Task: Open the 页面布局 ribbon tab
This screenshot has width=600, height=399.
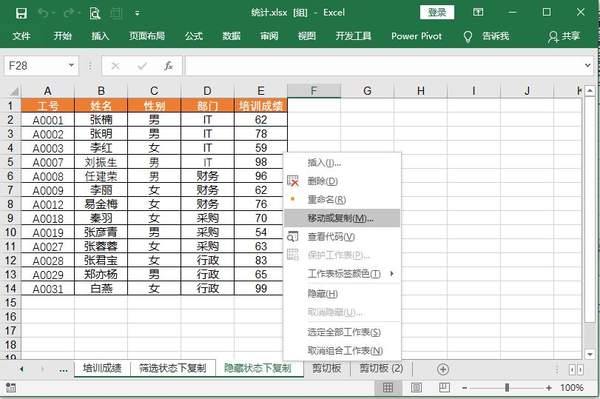Action: [147, 36]
